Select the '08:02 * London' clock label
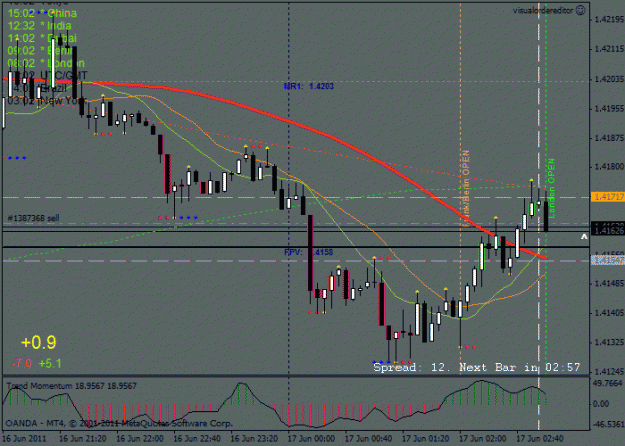The image size is (625, 446). pyautogui.click(x=46, y=63)
